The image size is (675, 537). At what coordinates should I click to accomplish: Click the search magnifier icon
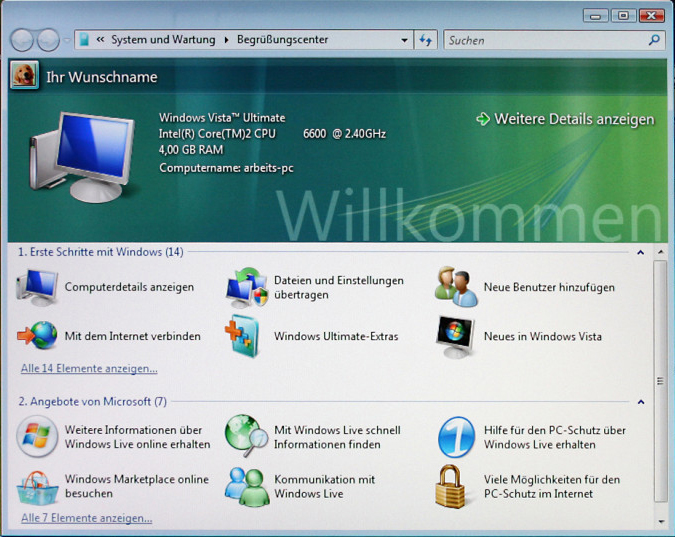click(x=654, y=40)
